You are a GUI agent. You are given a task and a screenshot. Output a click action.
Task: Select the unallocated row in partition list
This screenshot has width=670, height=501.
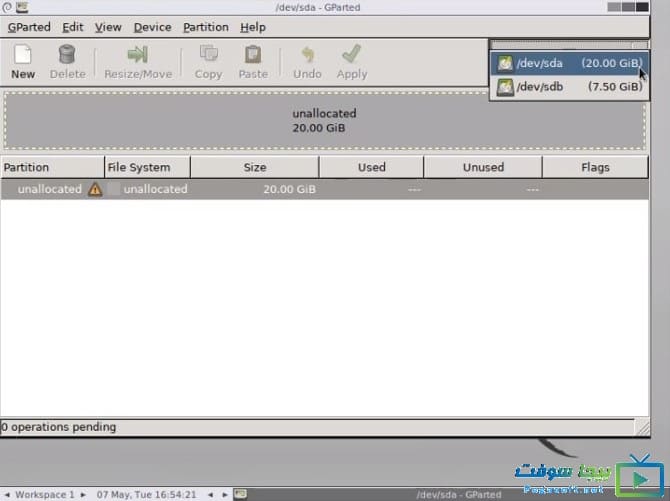click(324, 189)
